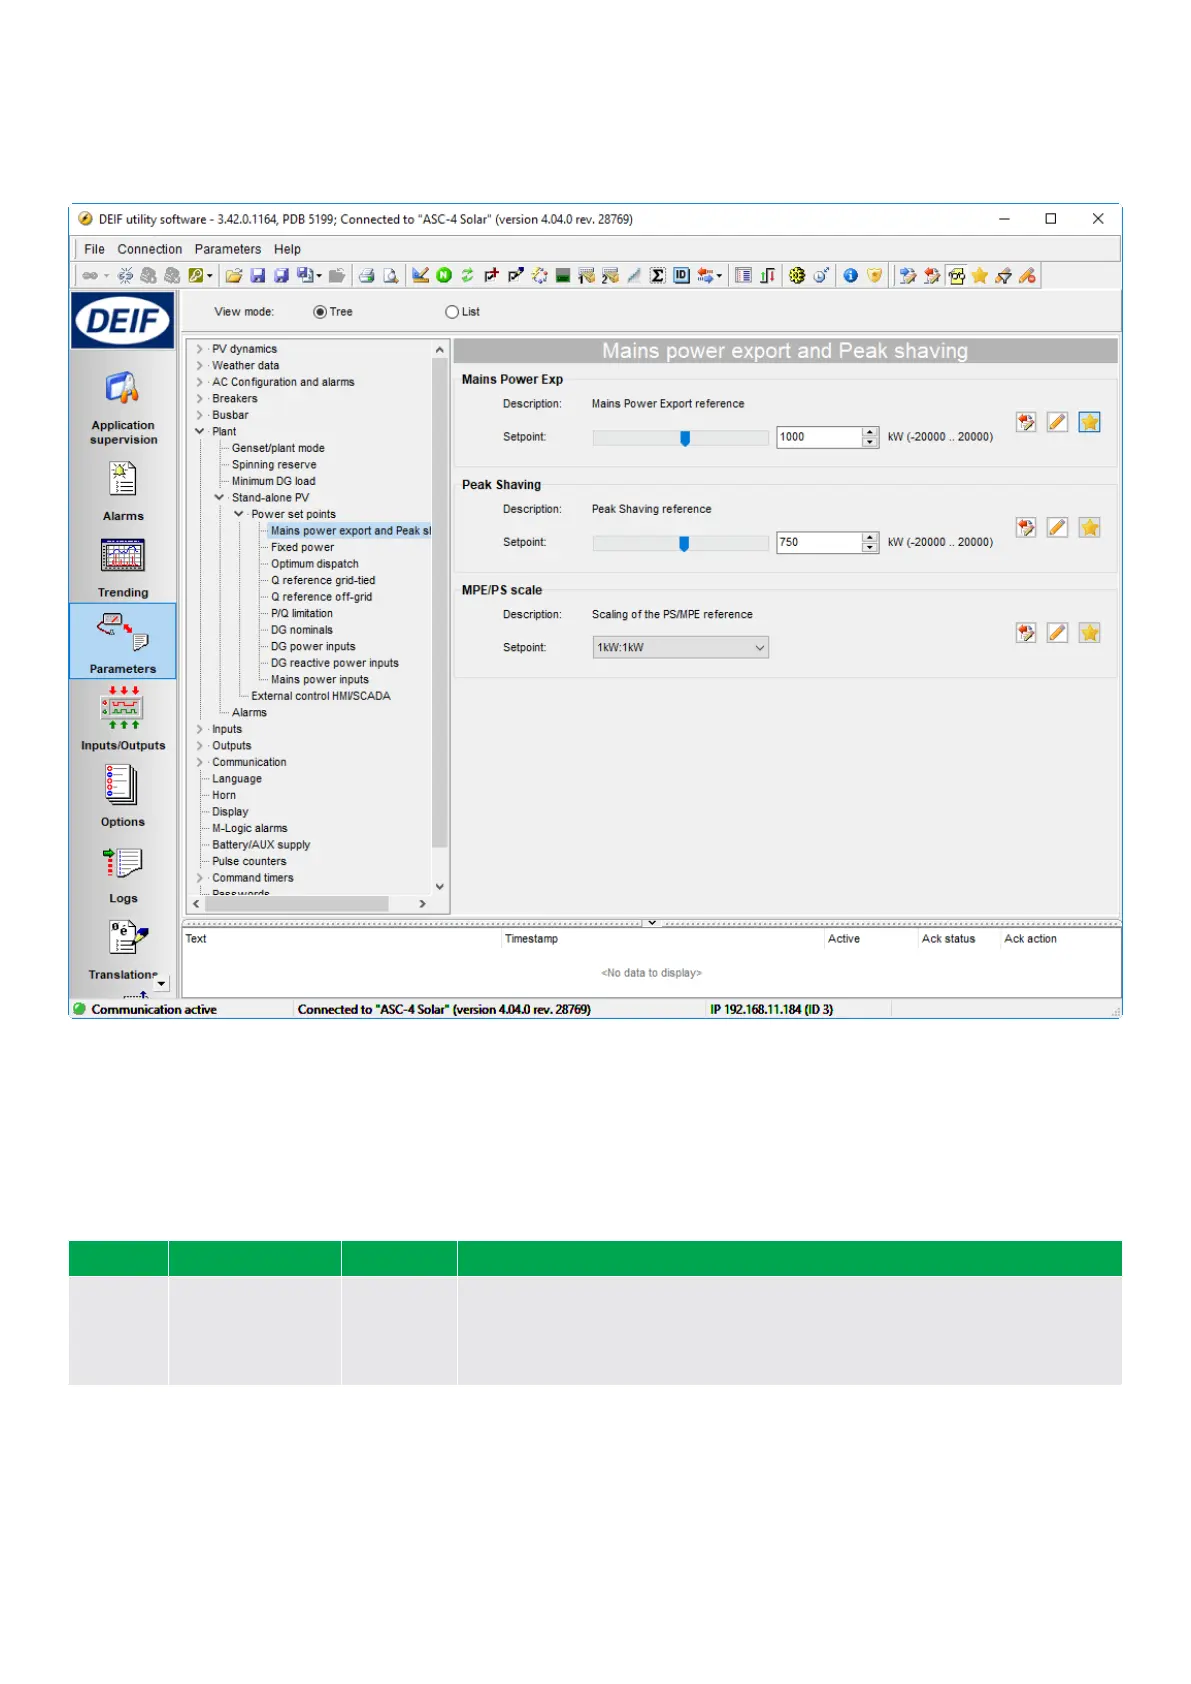Edit MPE/PS scale with pencil icon
1191x1684 pixels.
tap(1057, 632)
